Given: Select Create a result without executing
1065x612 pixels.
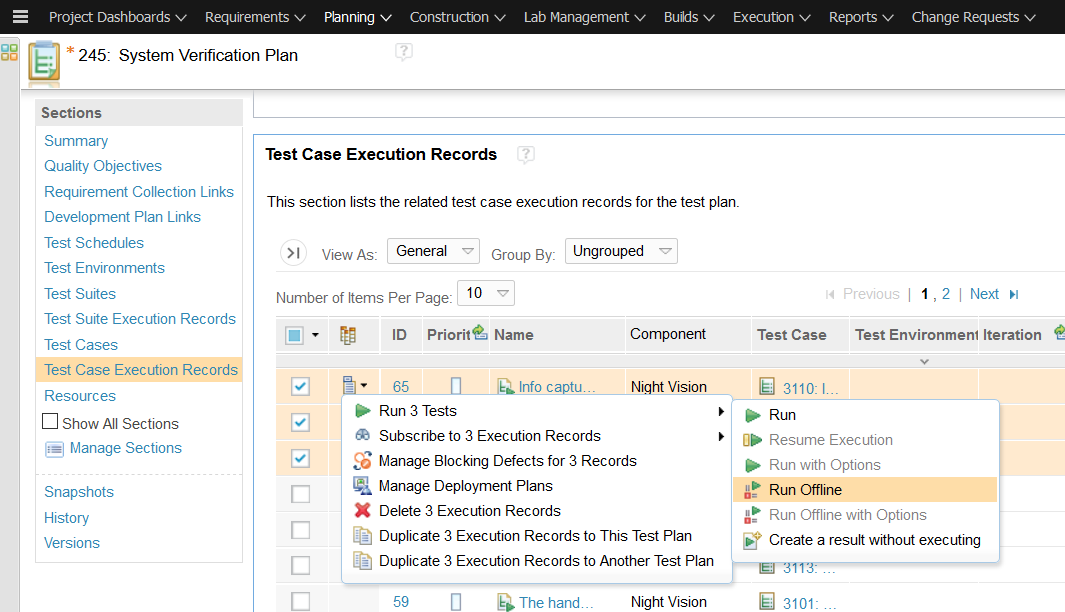Looking at the screenshot, I should tap(874, 540).
